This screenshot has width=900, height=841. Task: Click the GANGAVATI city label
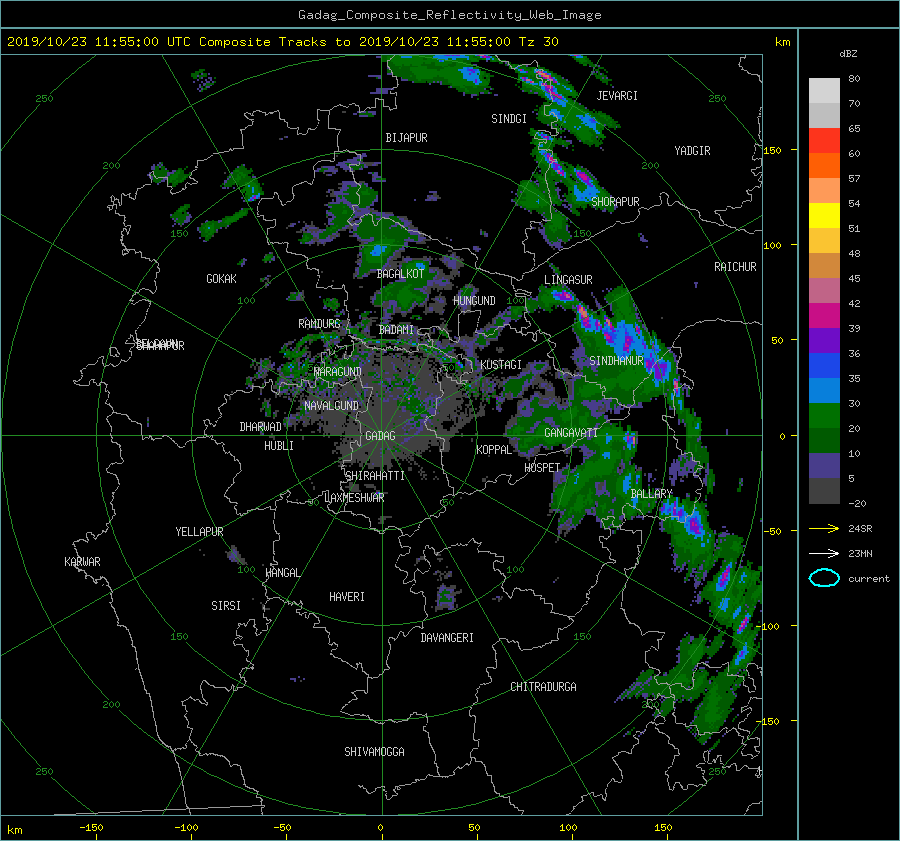pyautogui.click(x=571, y=433)
